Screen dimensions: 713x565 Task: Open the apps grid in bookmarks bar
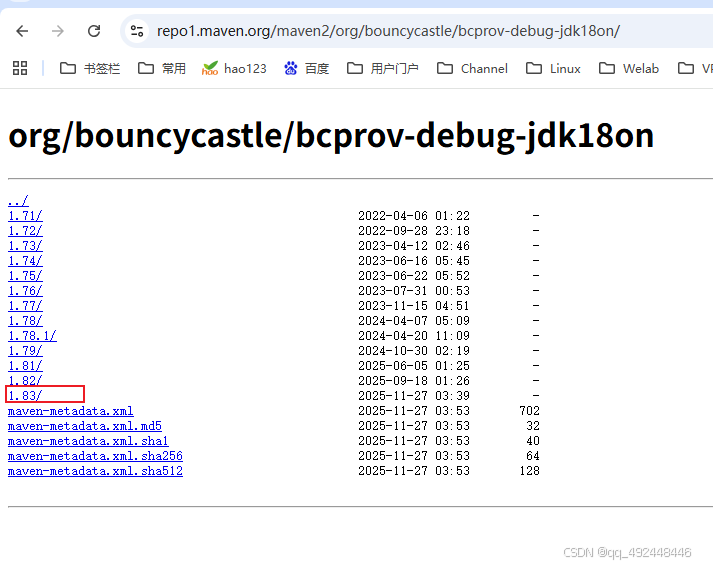point(20,68)
